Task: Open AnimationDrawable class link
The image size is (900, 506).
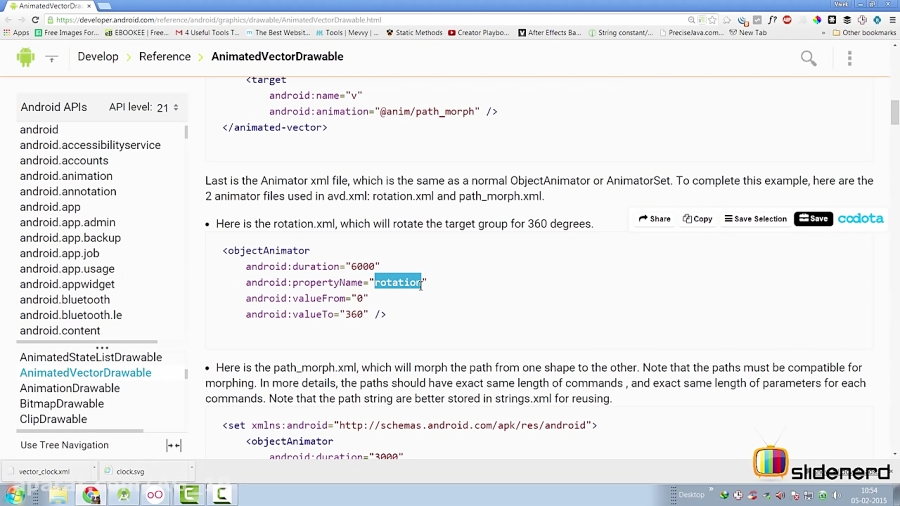Action: tap(70, 388)
